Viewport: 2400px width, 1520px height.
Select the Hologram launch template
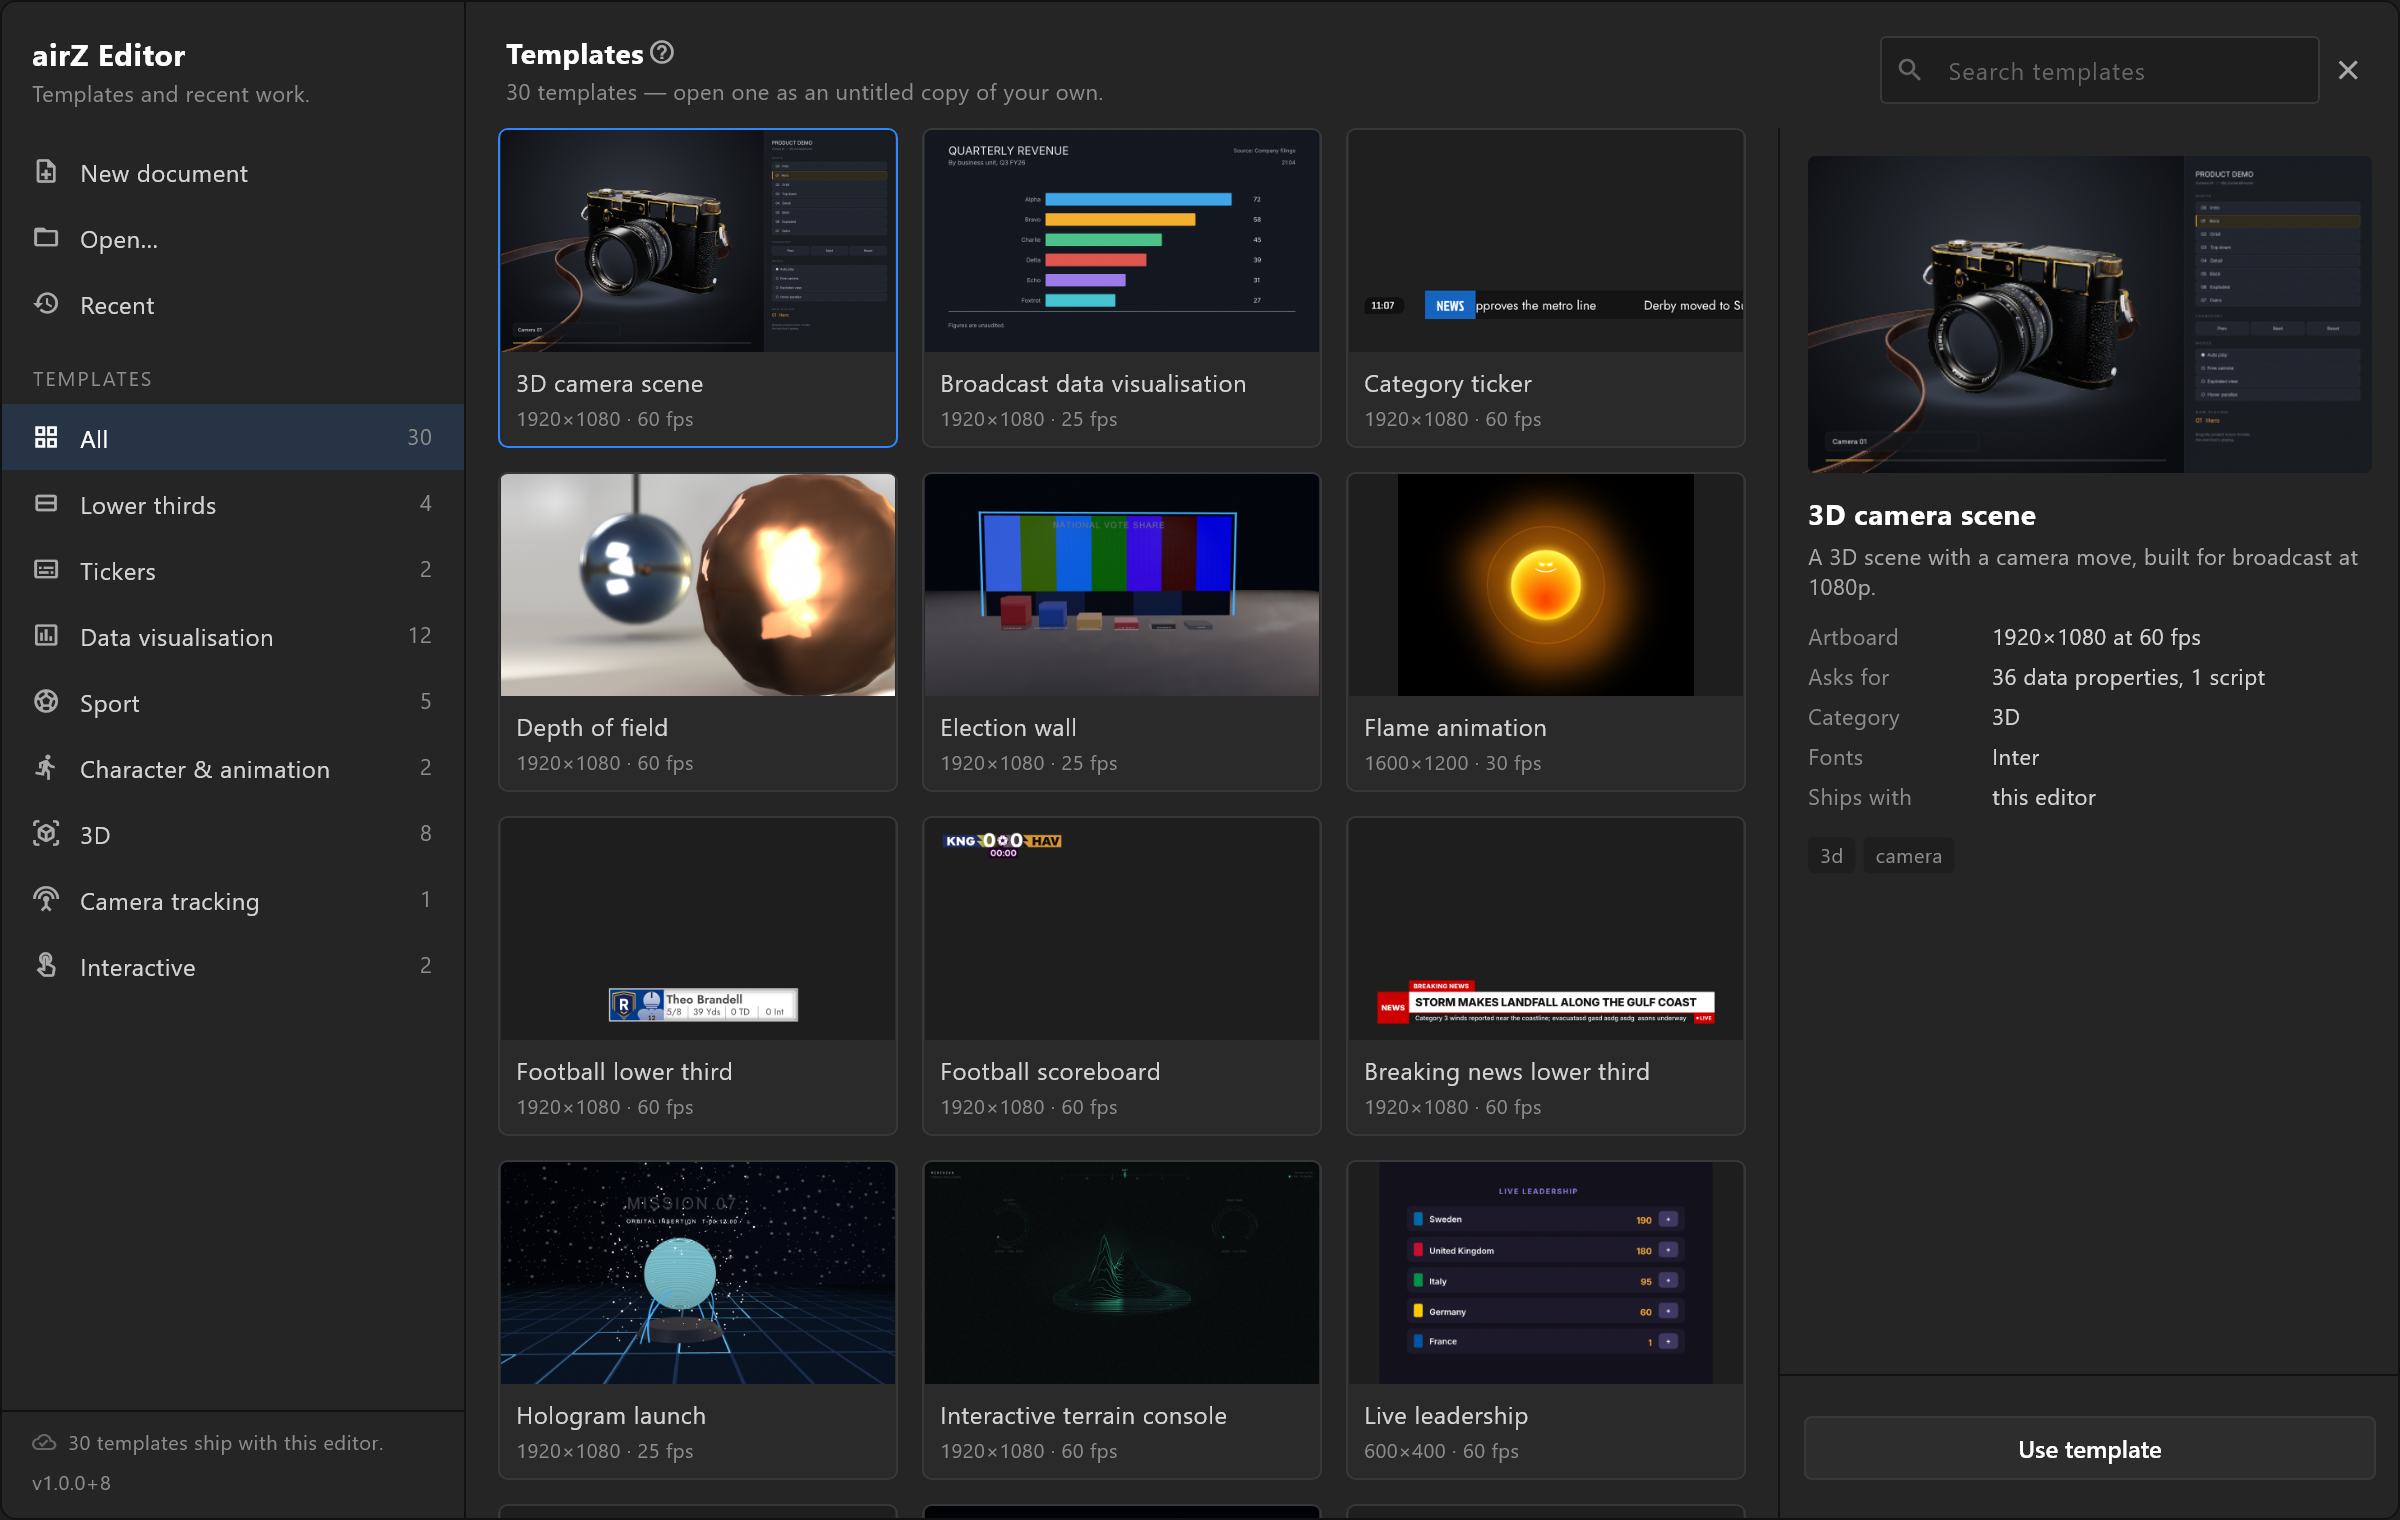click(698, 1320)
